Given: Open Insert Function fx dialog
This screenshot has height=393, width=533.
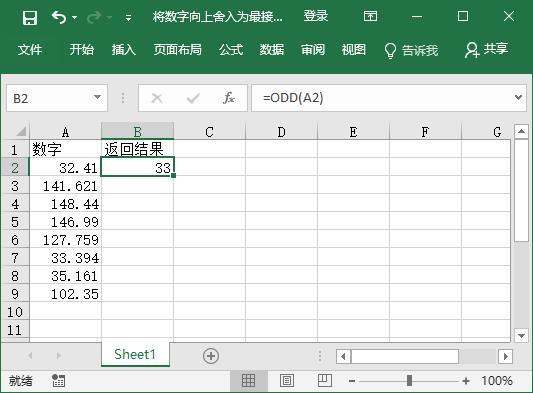Looking at the screenshot, I should coord(229,98).
